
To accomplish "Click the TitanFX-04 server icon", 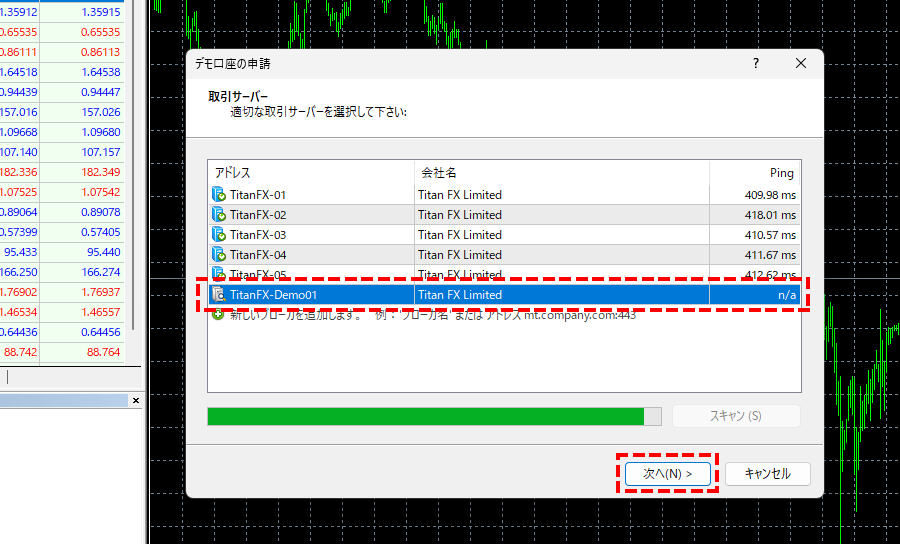I will click(x=219, y=254).
